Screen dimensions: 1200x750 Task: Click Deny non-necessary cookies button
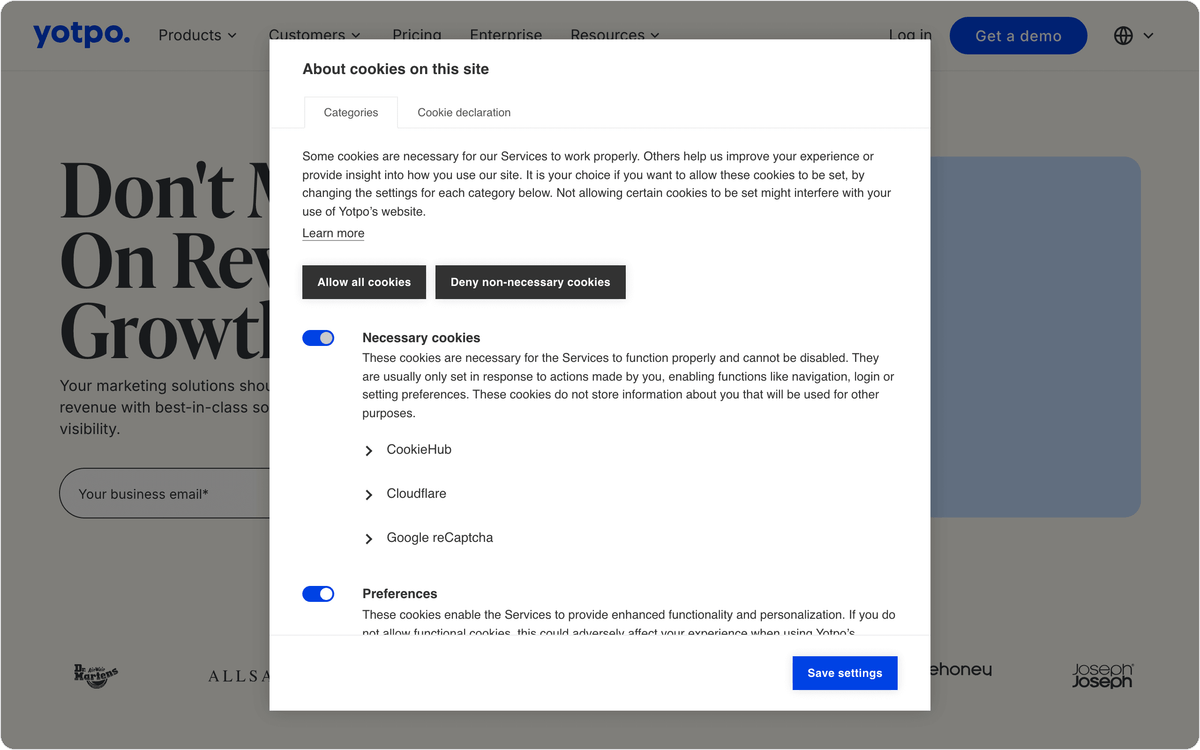coord(530,282)
